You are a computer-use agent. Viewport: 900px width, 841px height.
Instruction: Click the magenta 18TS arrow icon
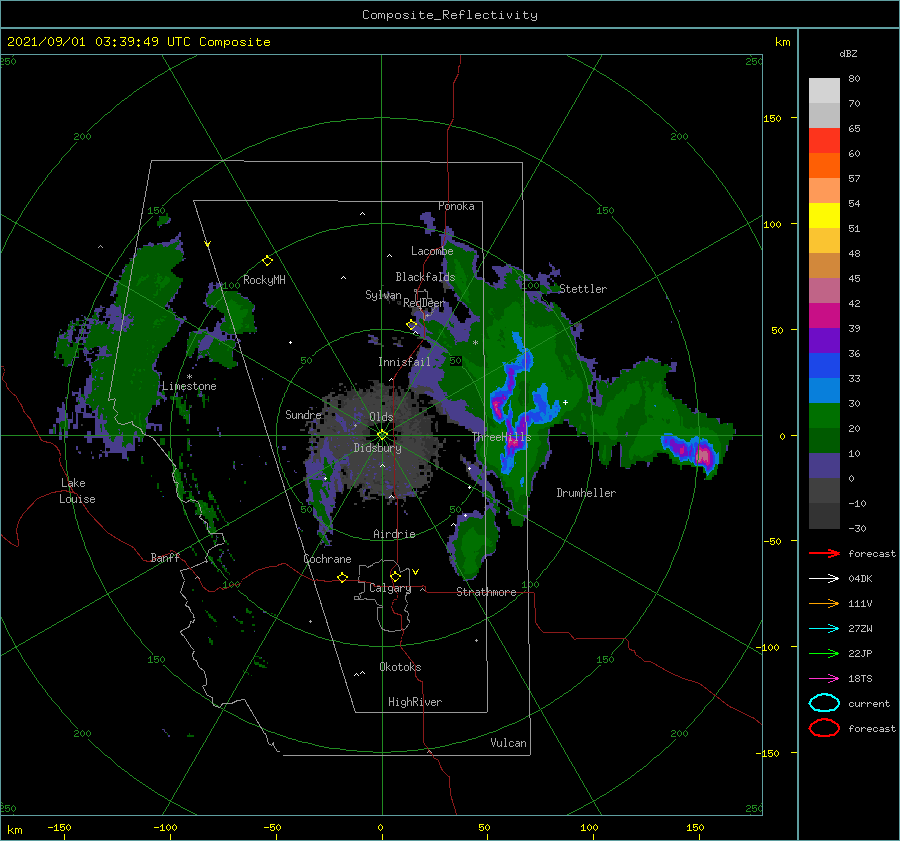(x=824, y=679)
